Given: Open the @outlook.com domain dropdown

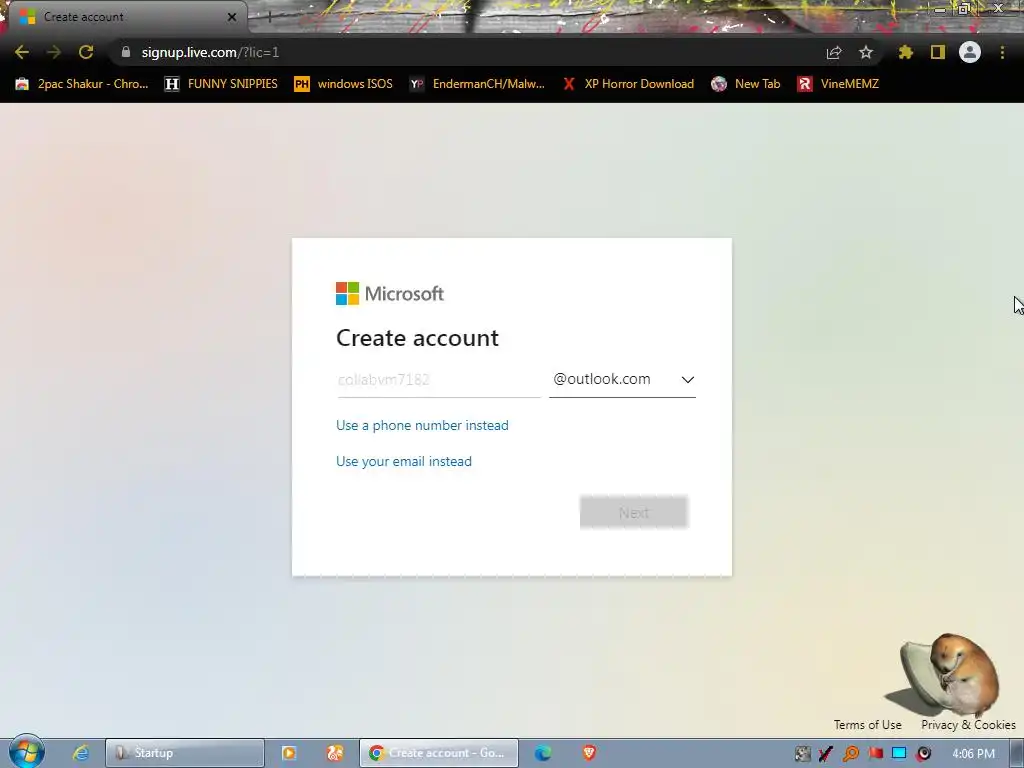Looking at the screenshot, I should tap(622, 379).
